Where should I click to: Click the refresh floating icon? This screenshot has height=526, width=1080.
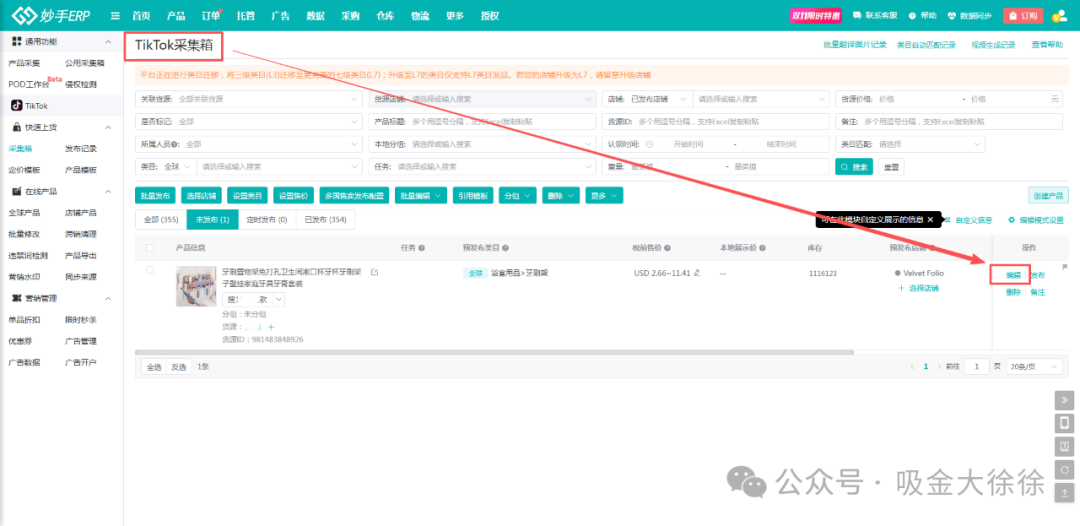pos(1064,470)
